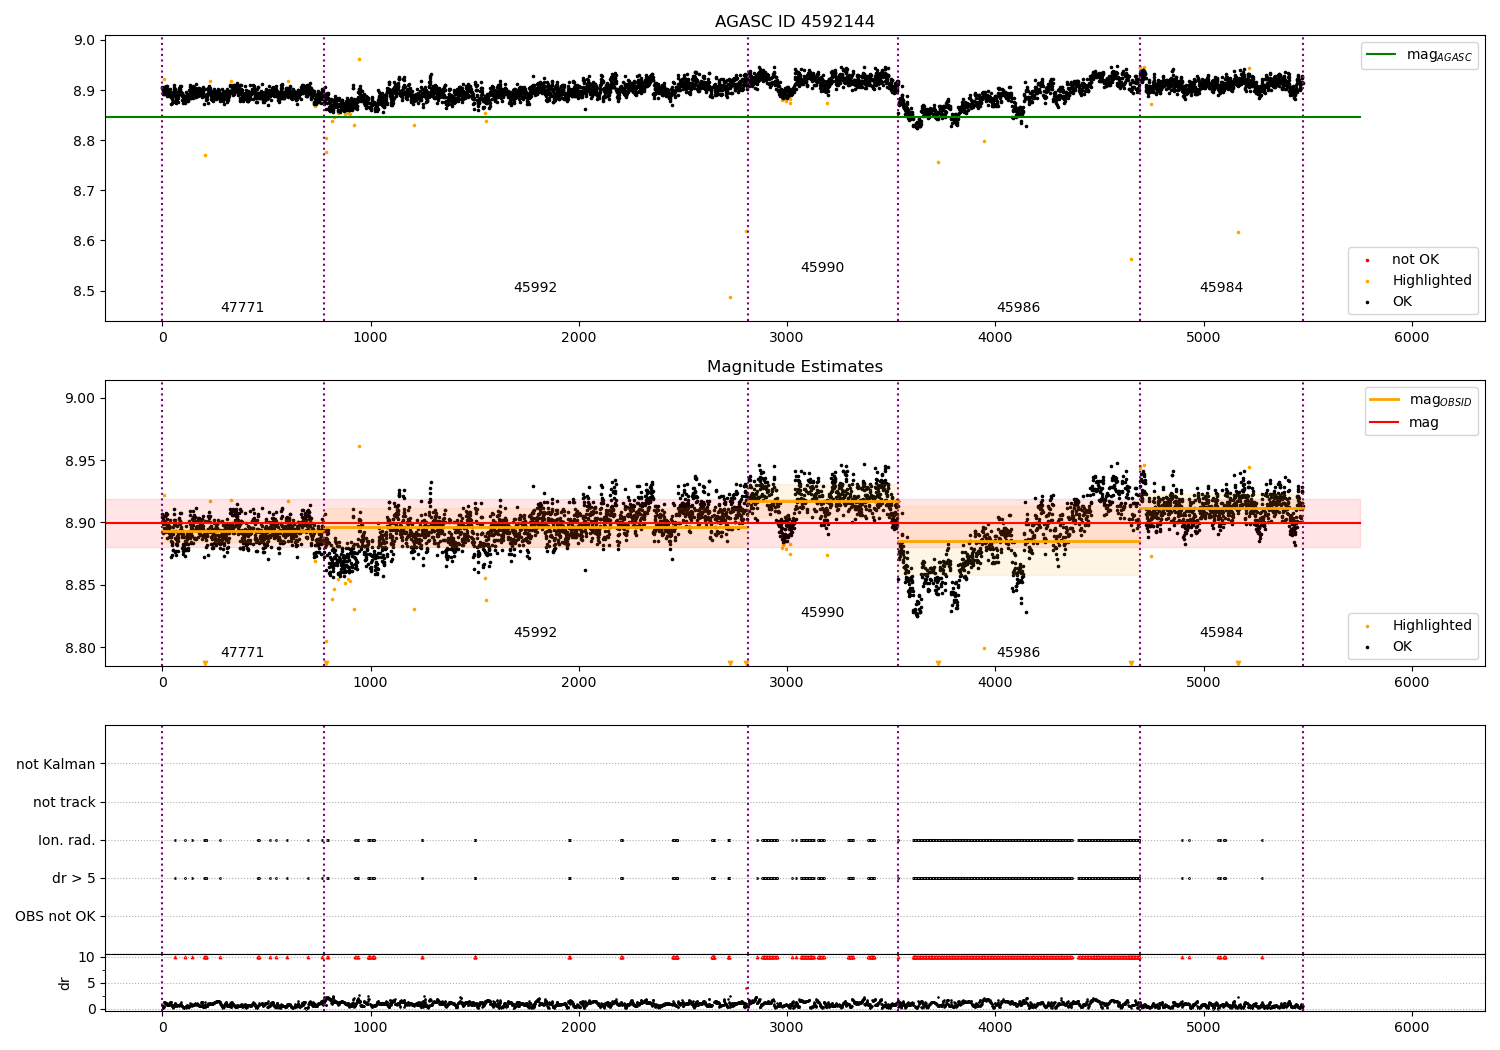This screenshot has height=1050, width=1500.
Task: Click the 'Magnitude Estimates' plot title
Action: click(x=794, y=367)
